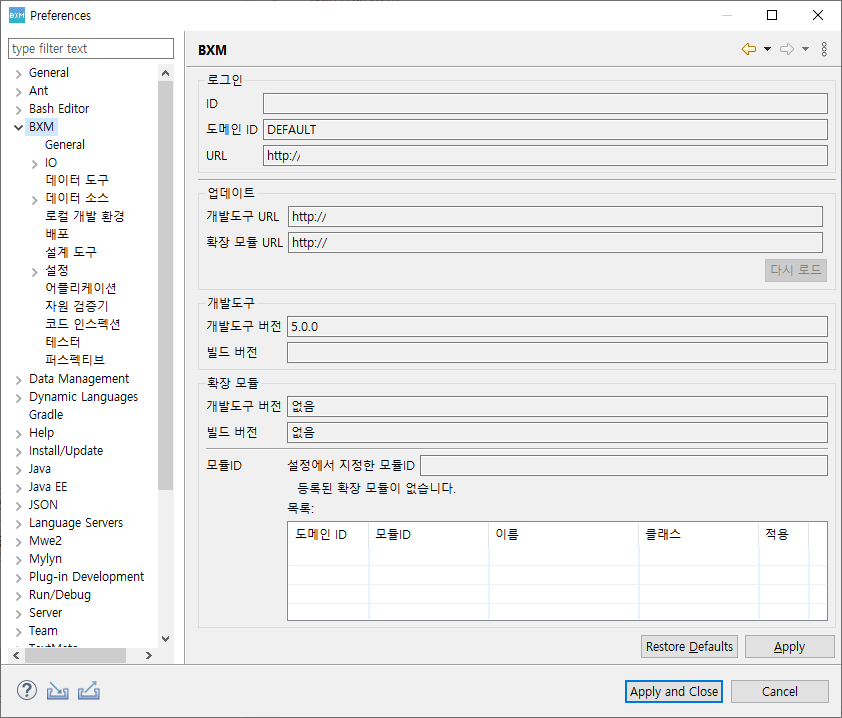Open the back history dropdown arrow
This screenshot has height=718, width=842.
[767, 49]
